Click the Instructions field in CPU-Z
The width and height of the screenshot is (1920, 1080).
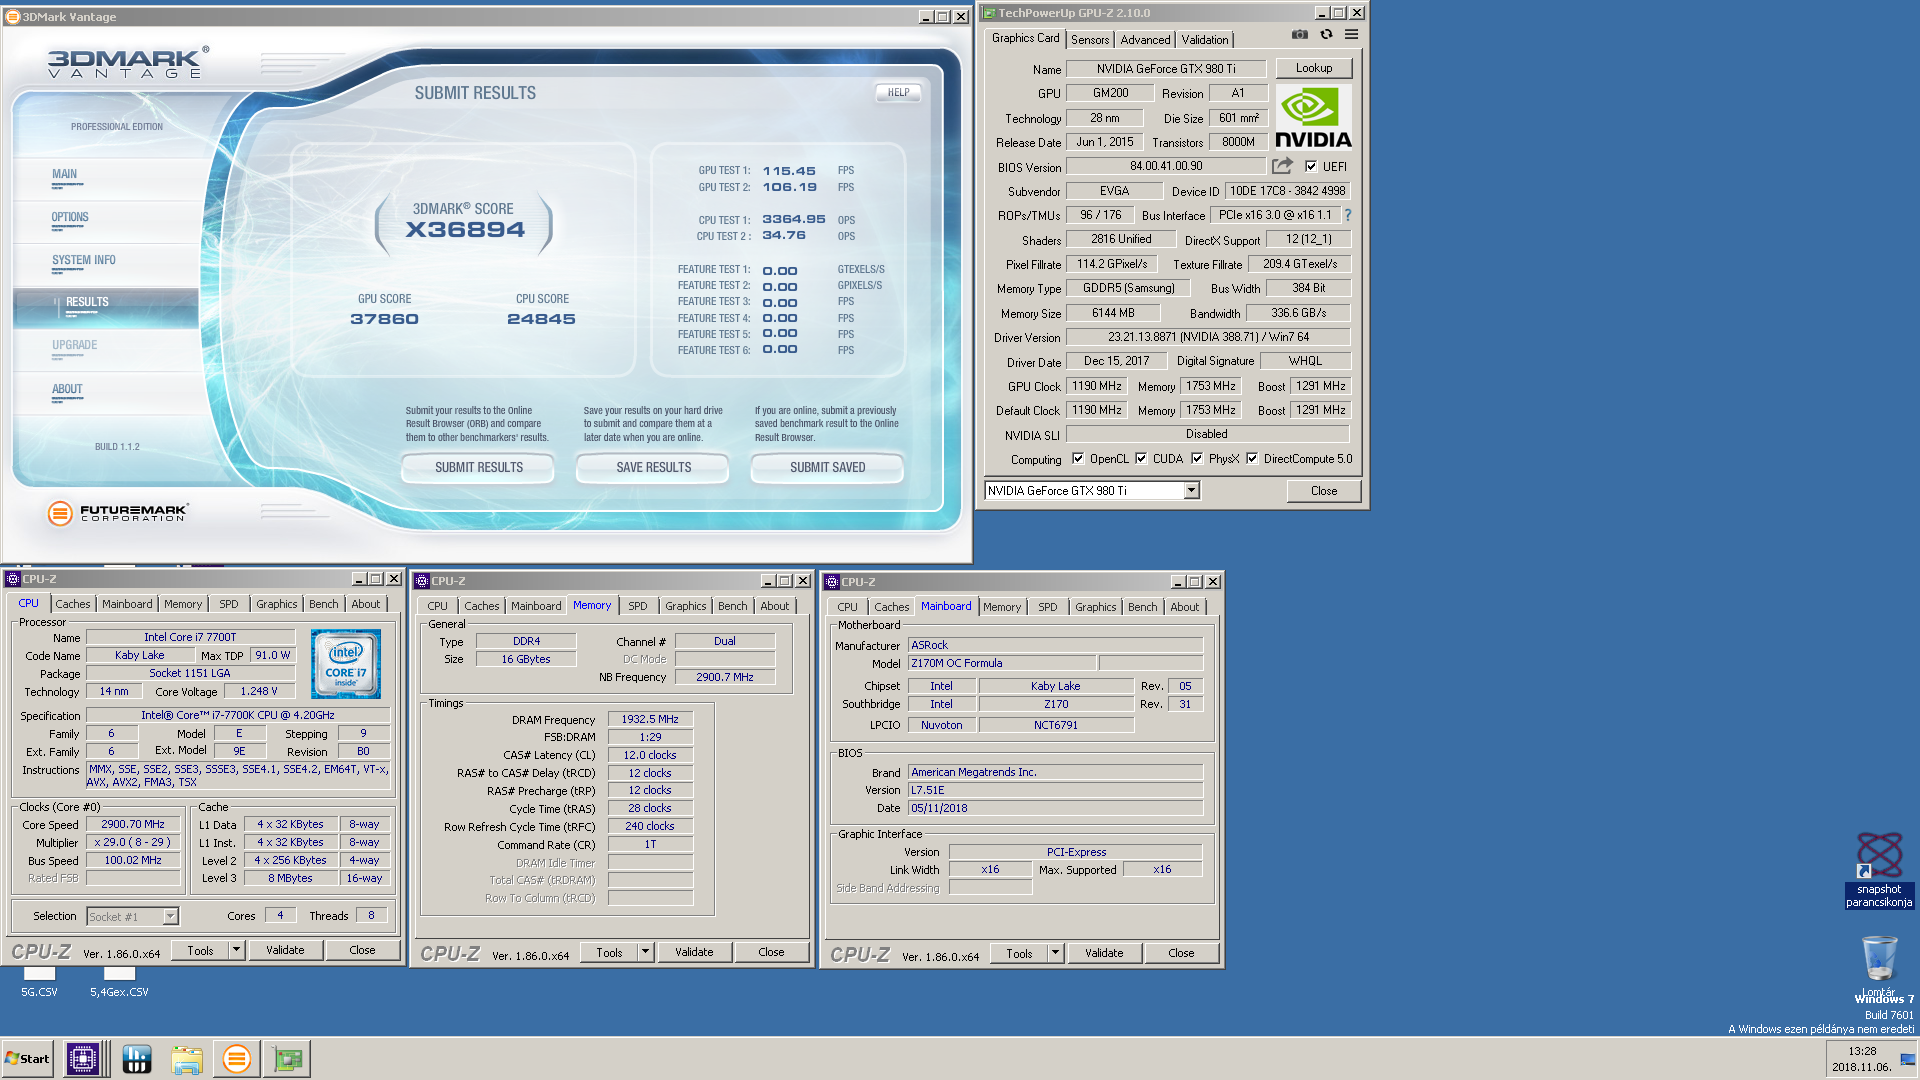click(x=238, y=776)
